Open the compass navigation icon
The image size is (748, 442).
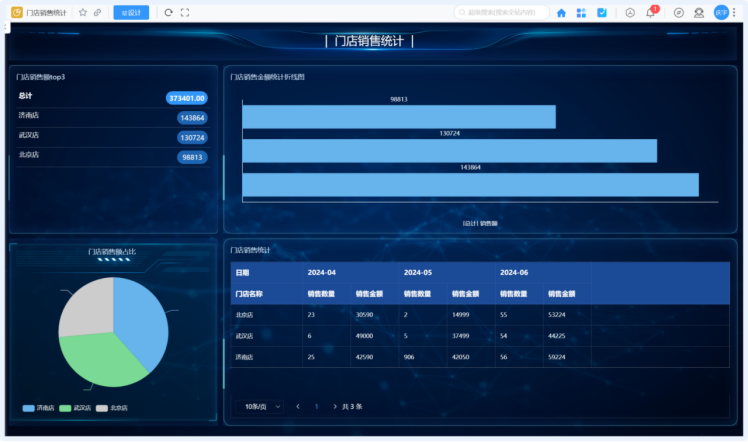tap(679, 13)
